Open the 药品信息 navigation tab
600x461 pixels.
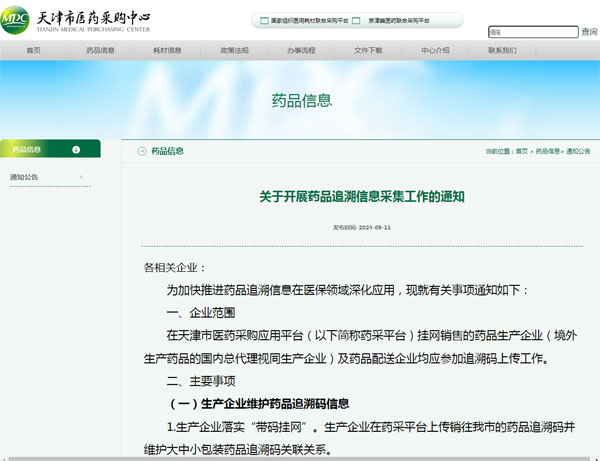(x=100, y=50)
